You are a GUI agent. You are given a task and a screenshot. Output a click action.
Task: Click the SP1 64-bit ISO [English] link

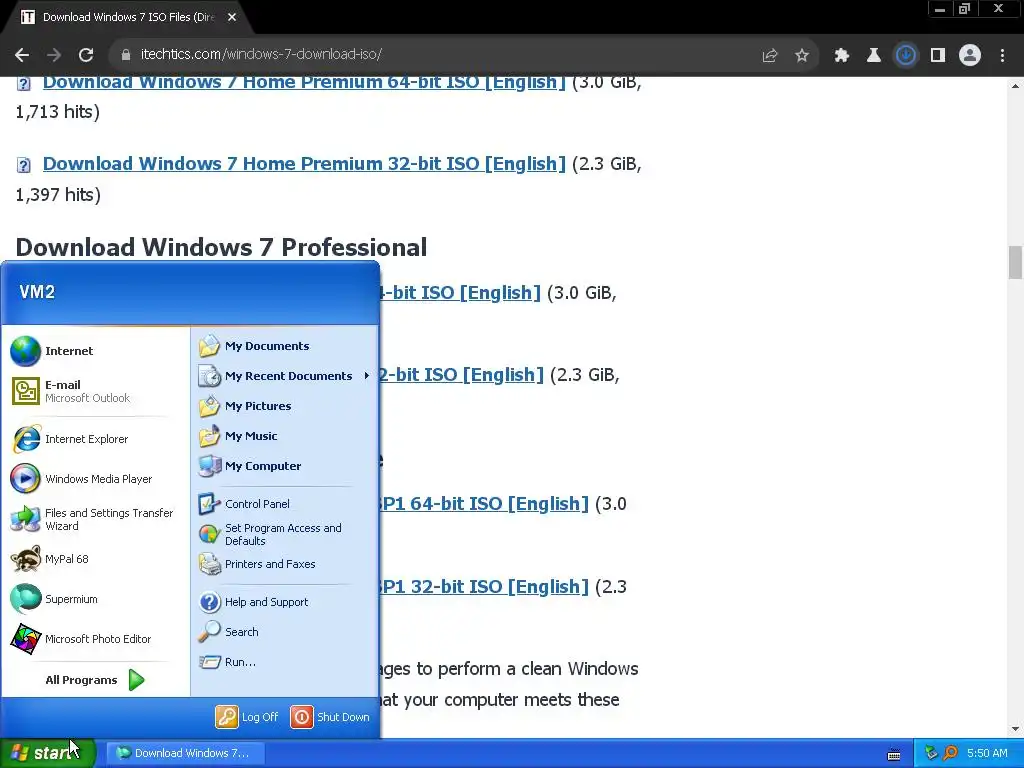coord(484,504)
